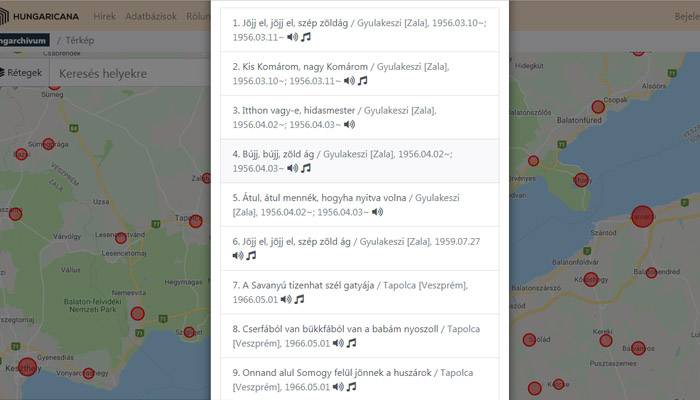Play audio for Átul, átul mennék entry

pos(377,213)
